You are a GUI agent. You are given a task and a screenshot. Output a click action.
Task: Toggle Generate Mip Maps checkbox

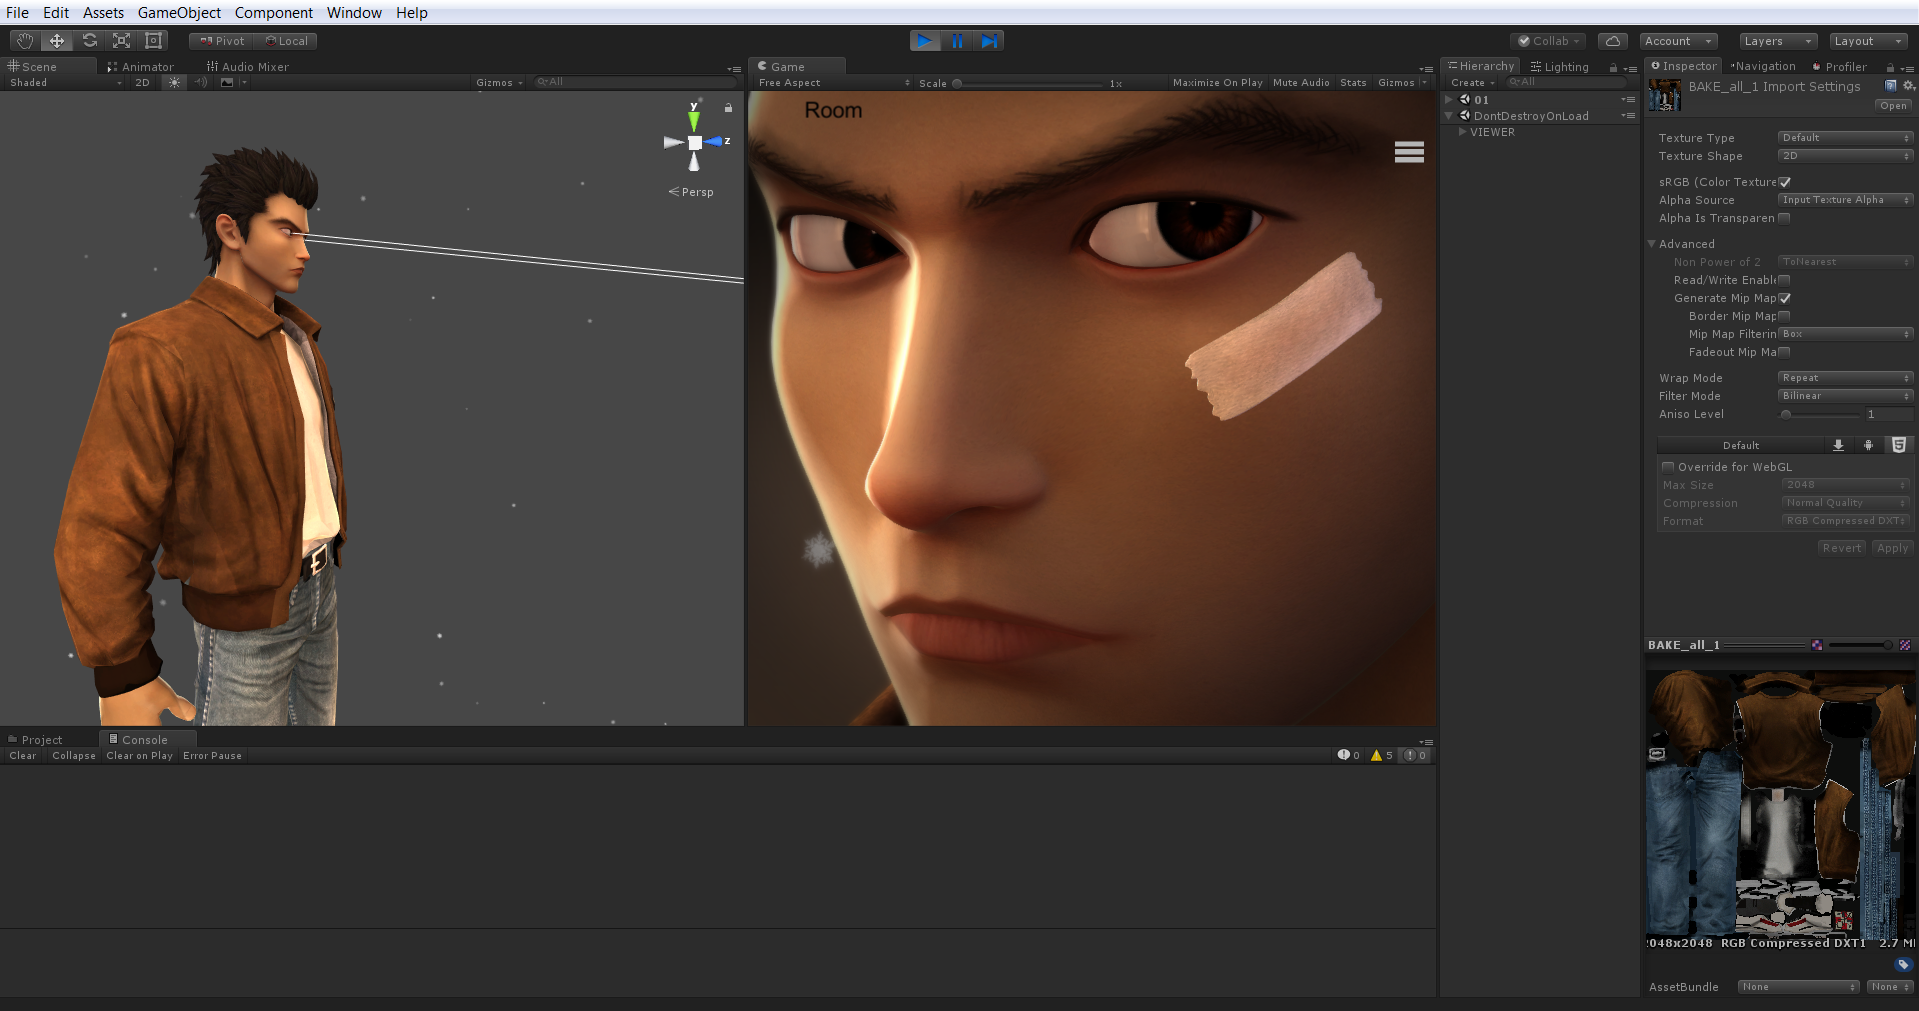(x=1785, y=298)
